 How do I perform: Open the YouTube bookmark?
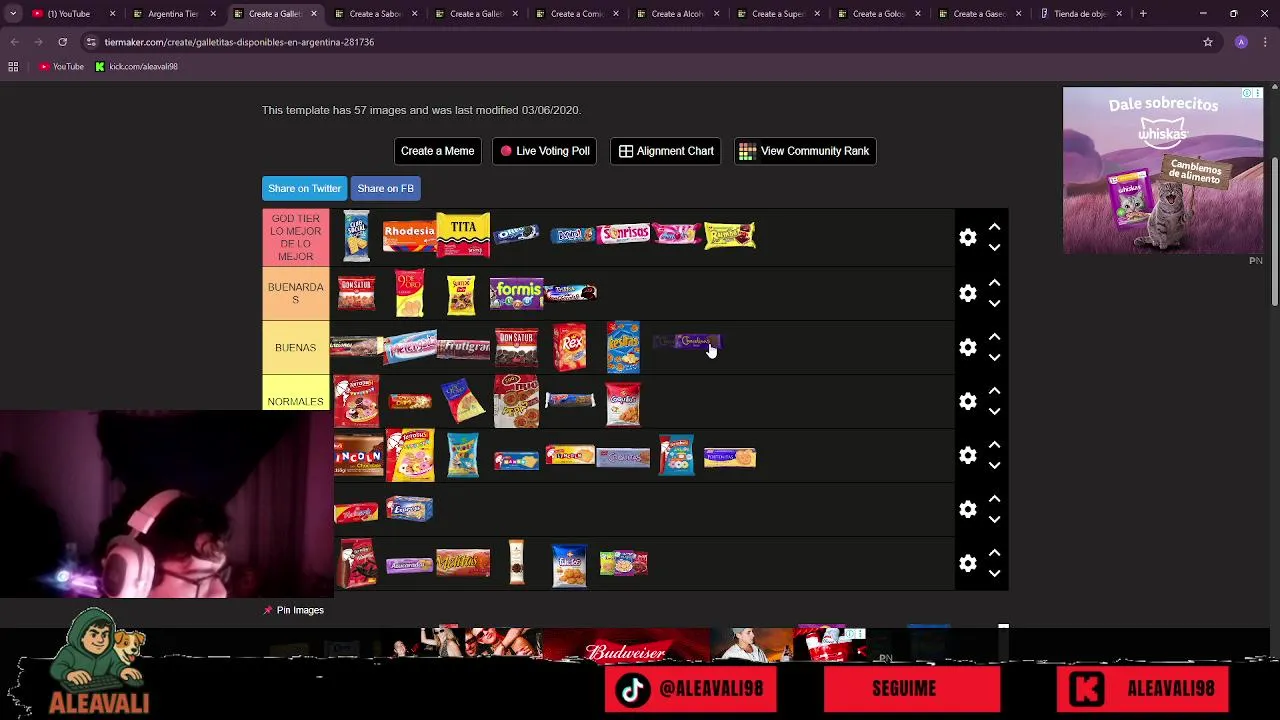(61, 67)
